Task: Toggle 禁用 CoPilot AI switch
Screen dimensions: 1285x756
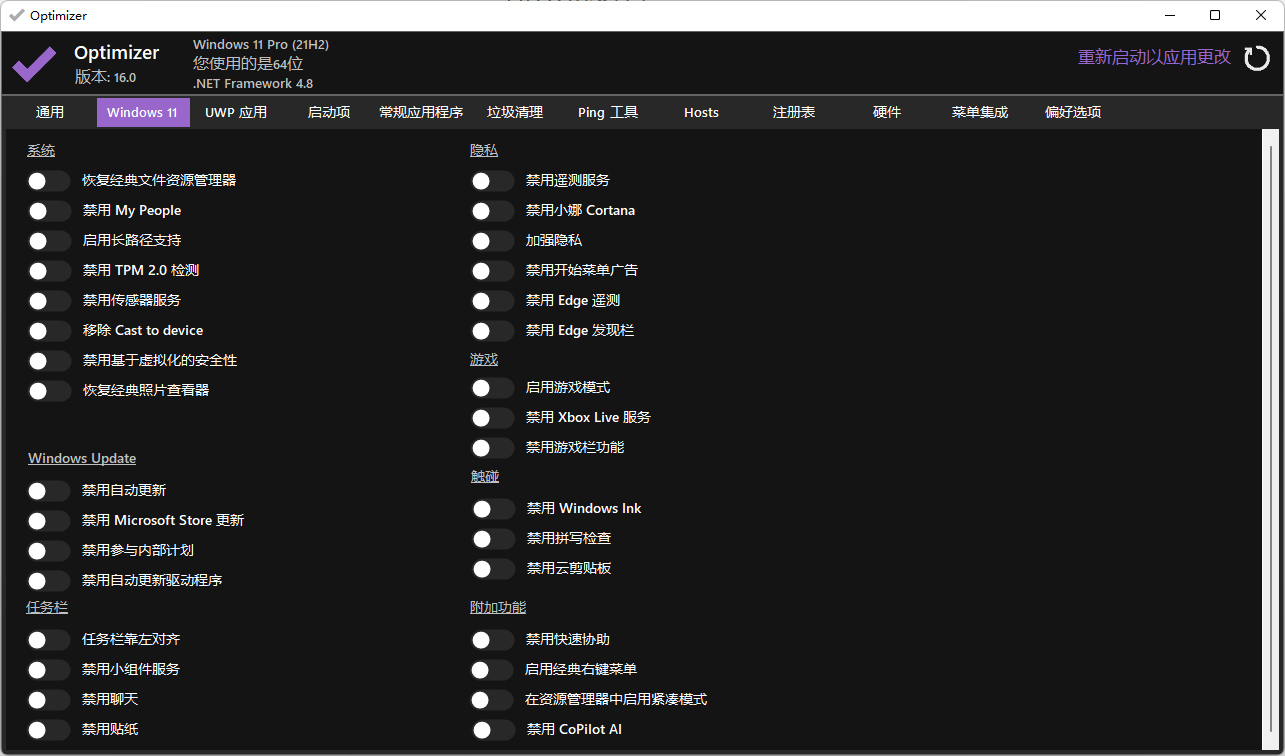Action: click(494, 730)
